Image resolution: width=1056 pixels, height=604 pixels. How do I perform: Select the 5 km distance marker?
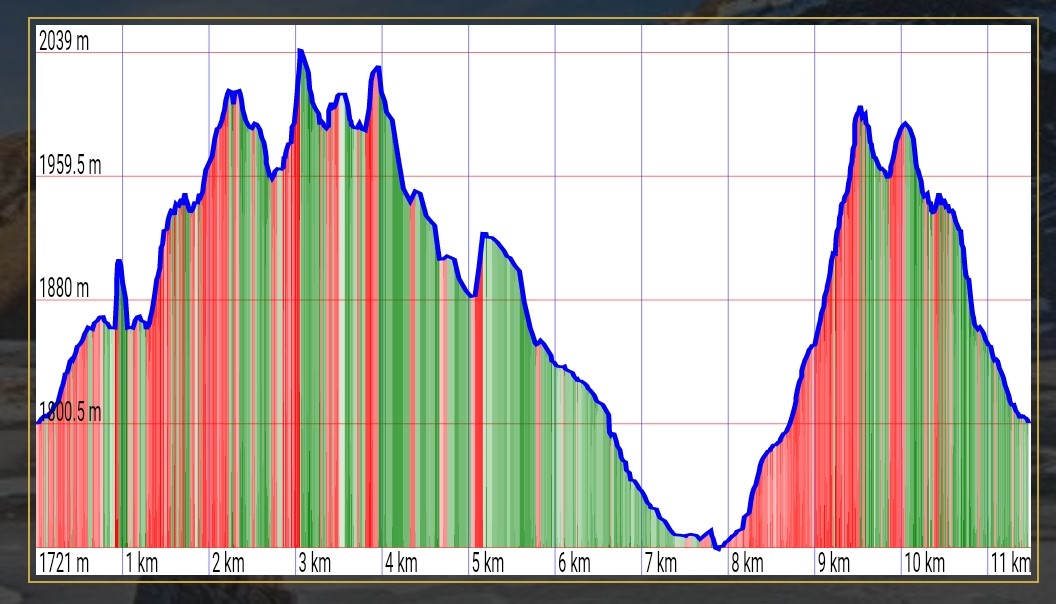(x=488, y=562)
